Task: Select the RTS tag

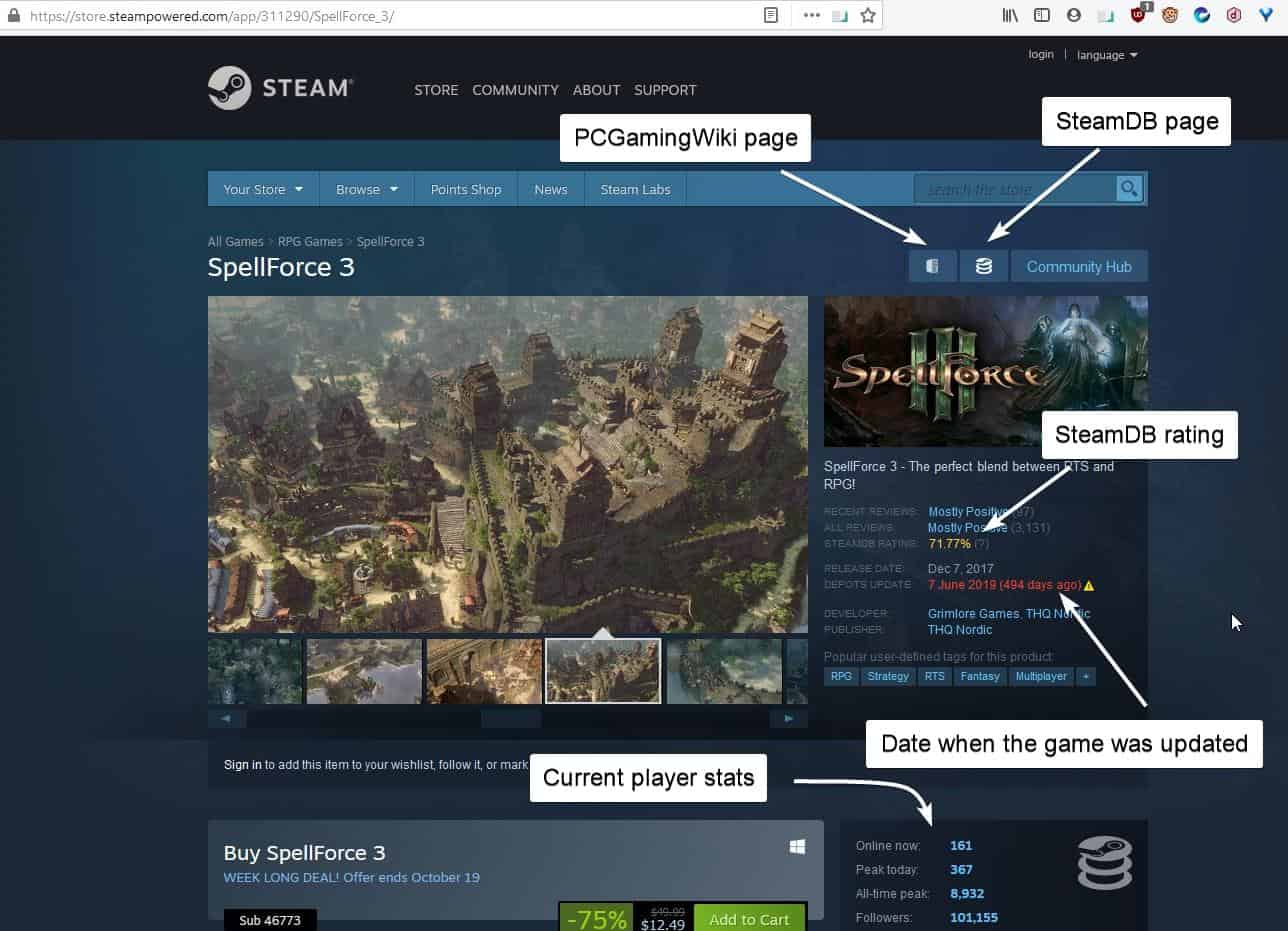Action: pos(934,676)
